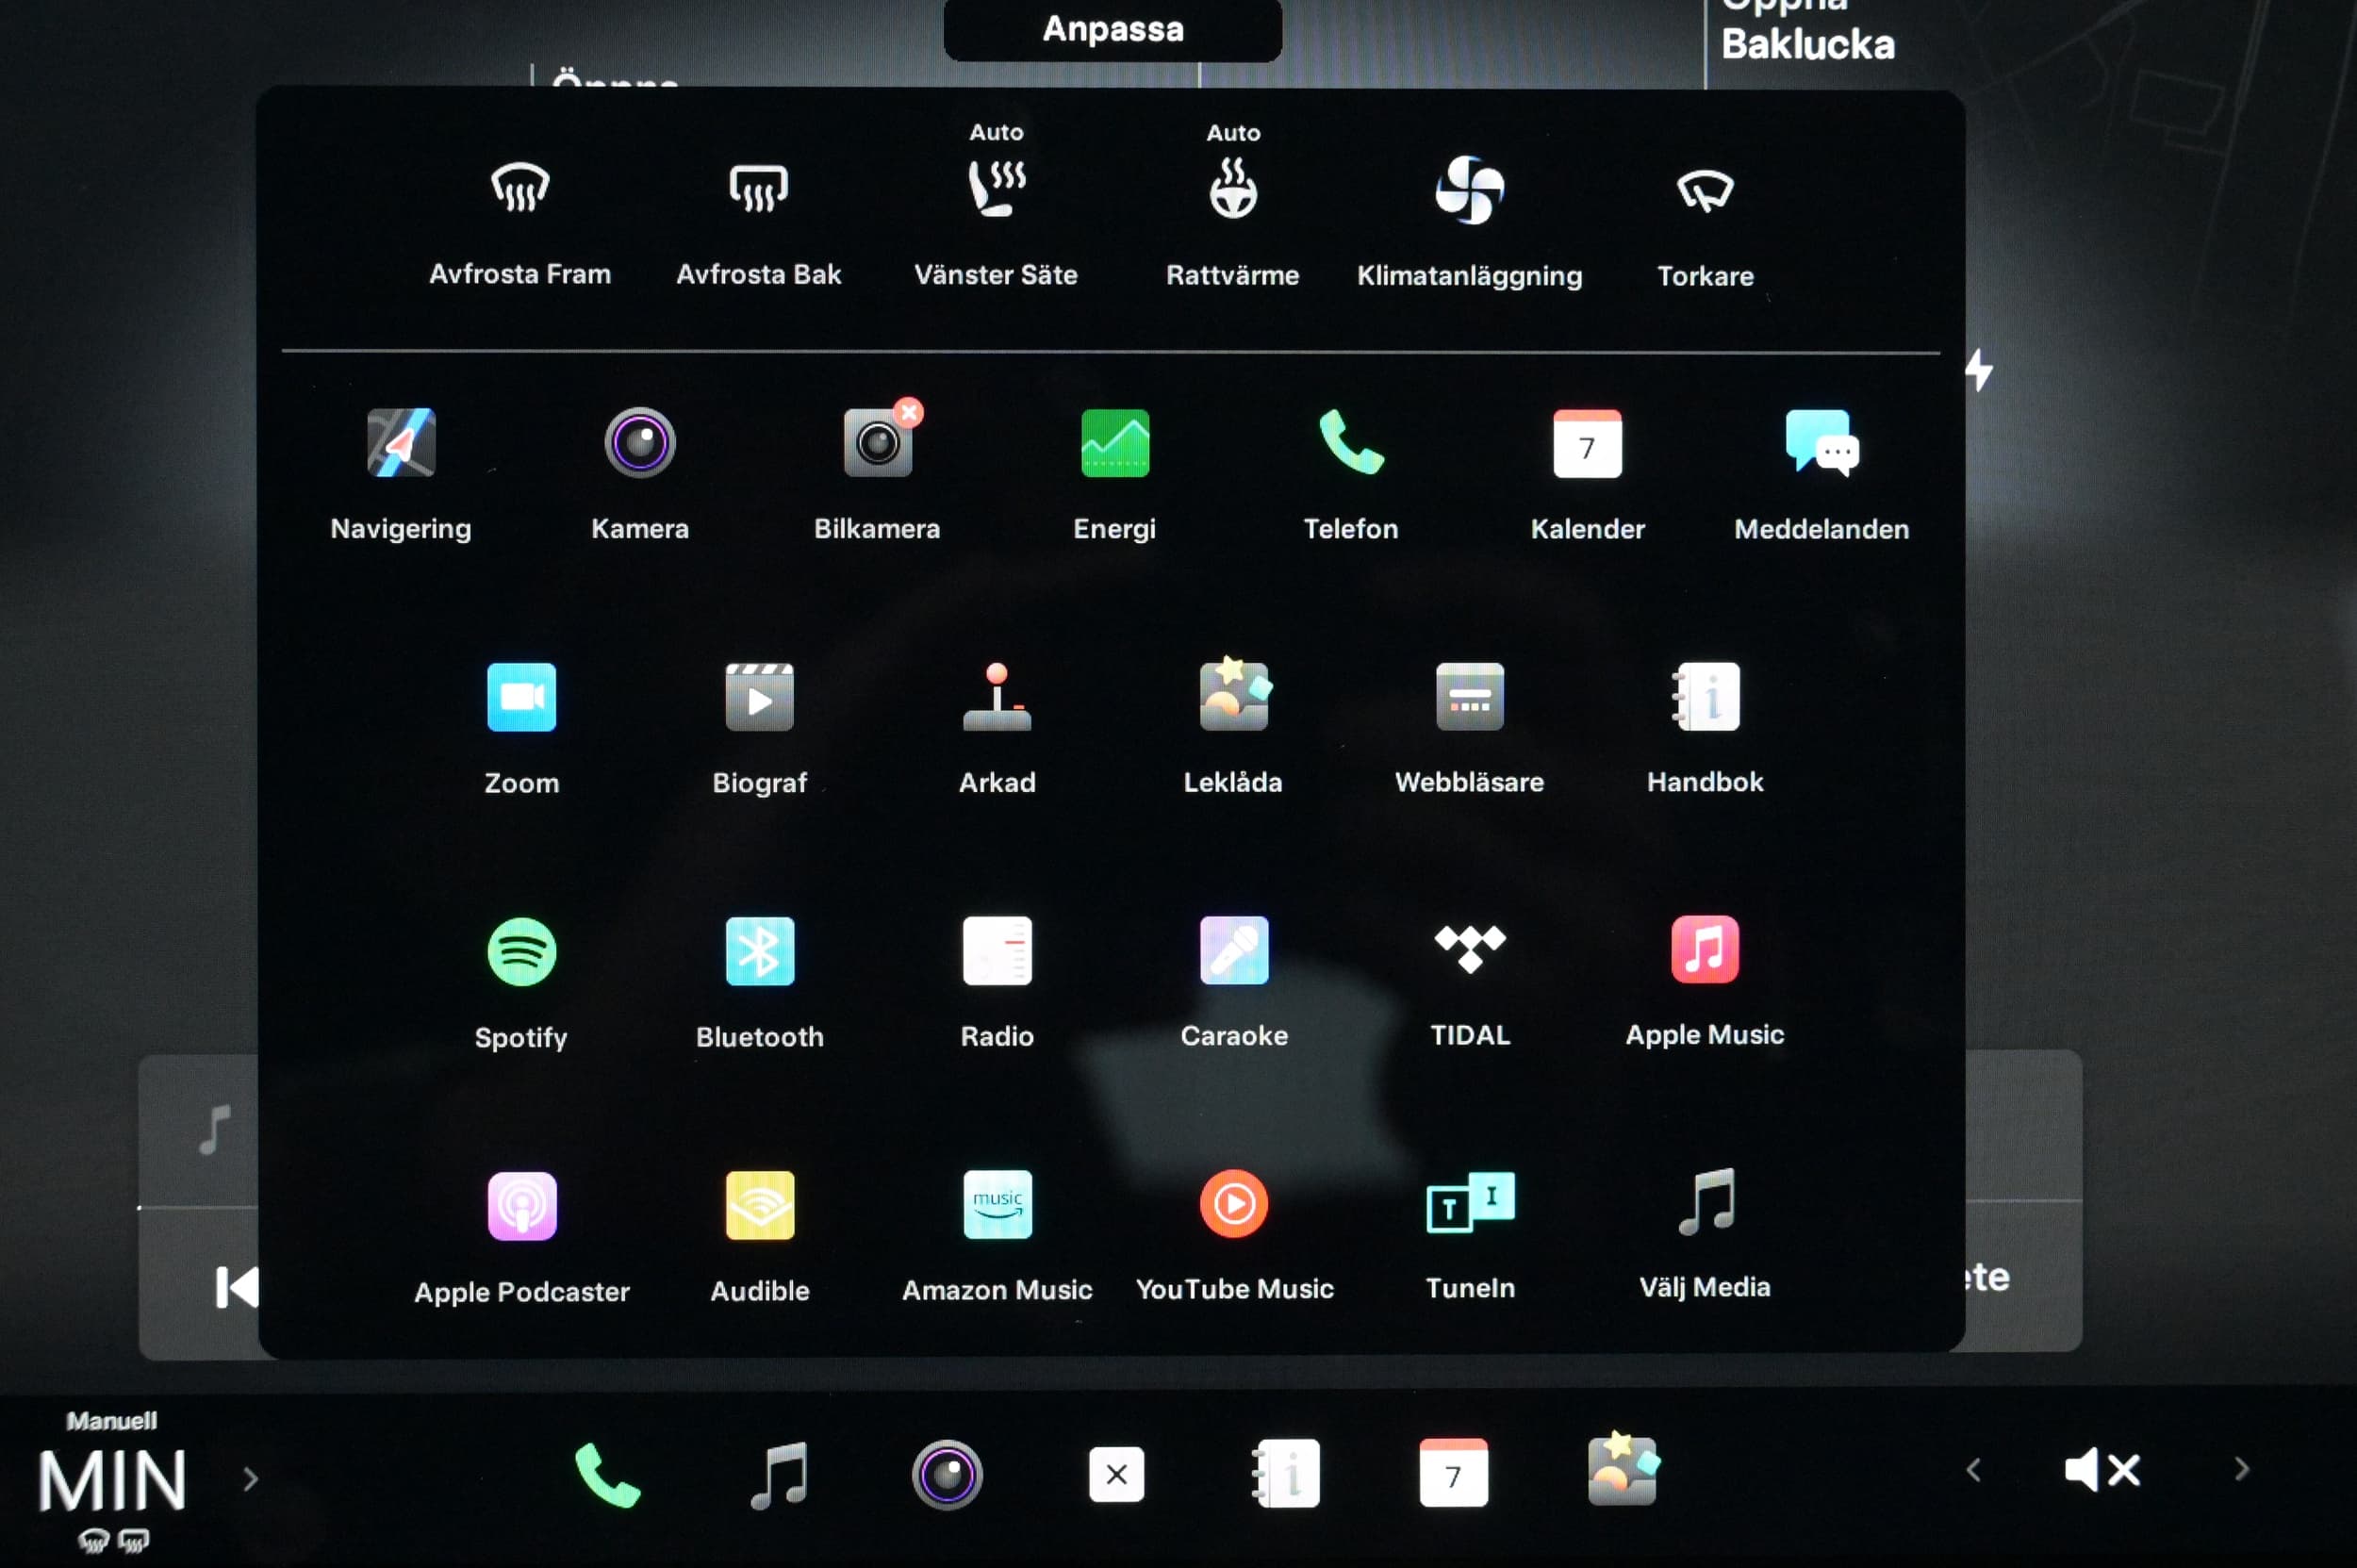
Task: Activate Torkare wipers control
Action: 1705,190
